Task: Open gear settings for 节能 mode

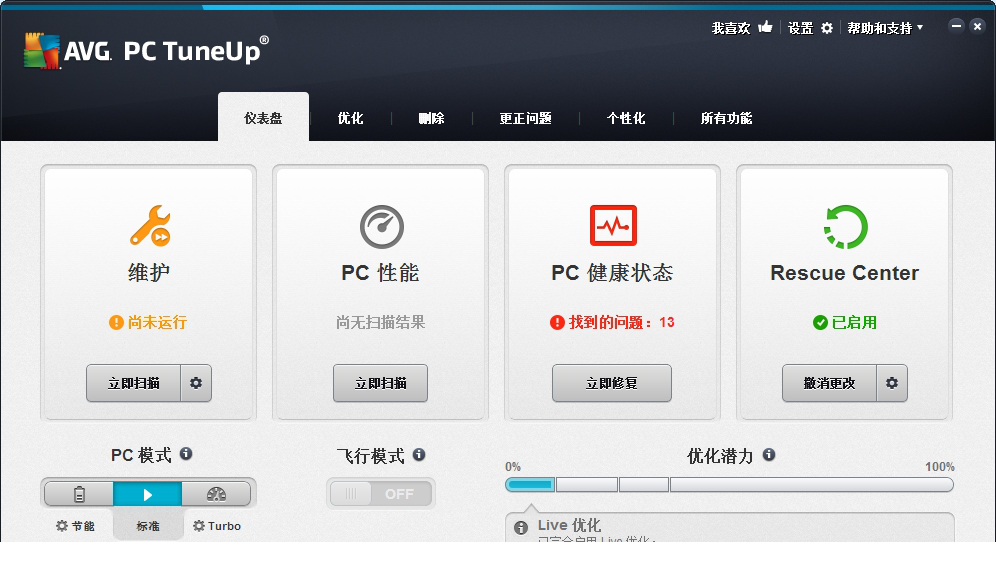Action: click(x=62, y=526)
